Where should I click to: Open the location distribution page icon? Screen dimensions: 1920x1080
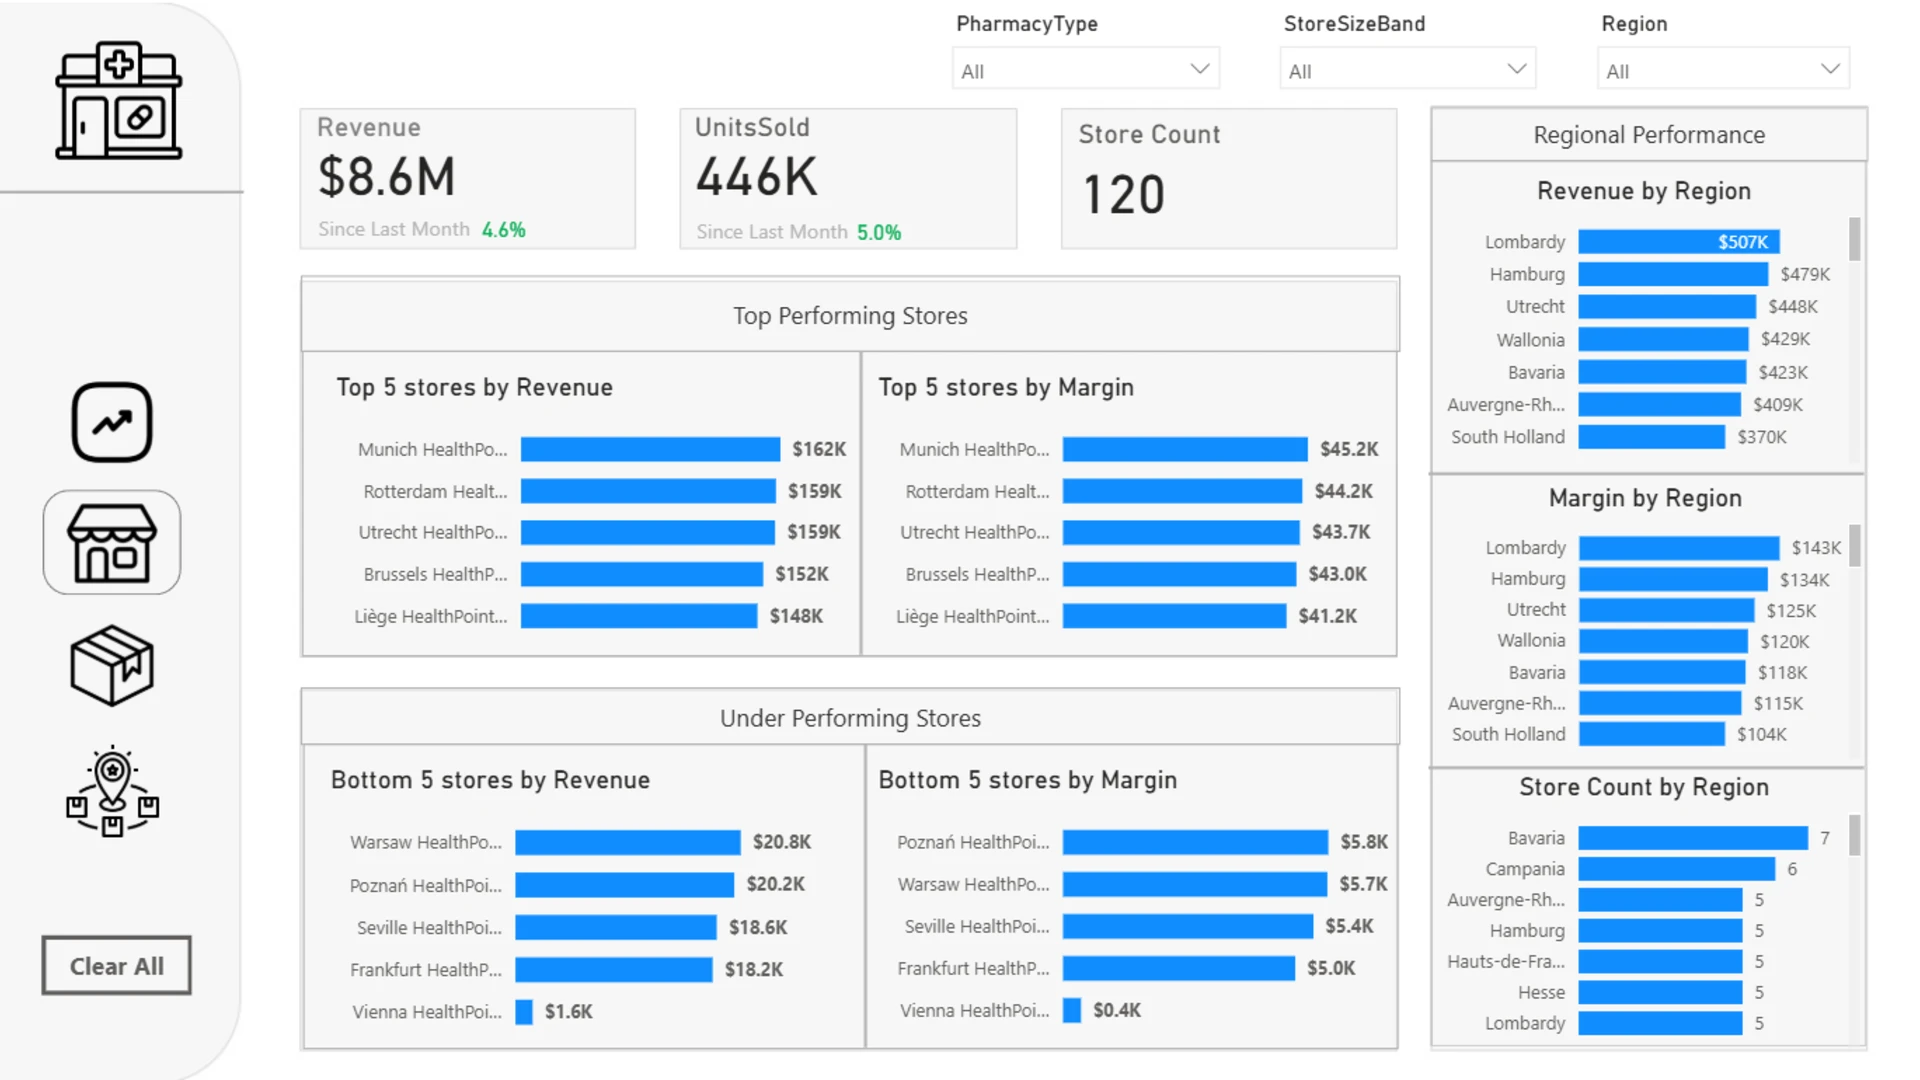pyautogui.click(x=112, y=791)
